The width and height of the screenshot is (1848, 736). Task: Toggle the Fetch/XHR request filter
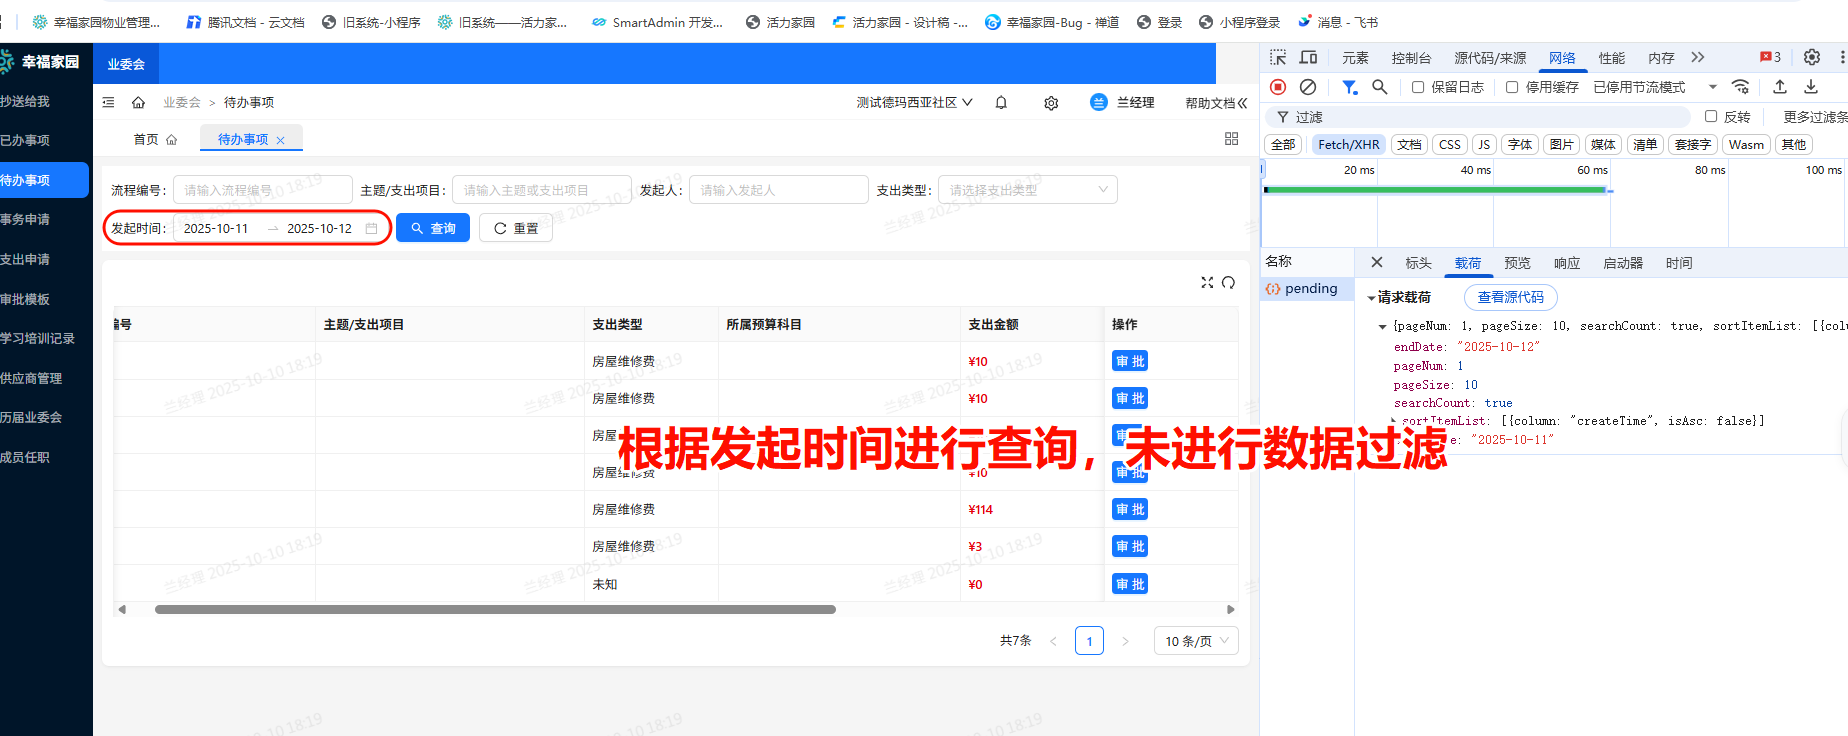pos(1348,145)
